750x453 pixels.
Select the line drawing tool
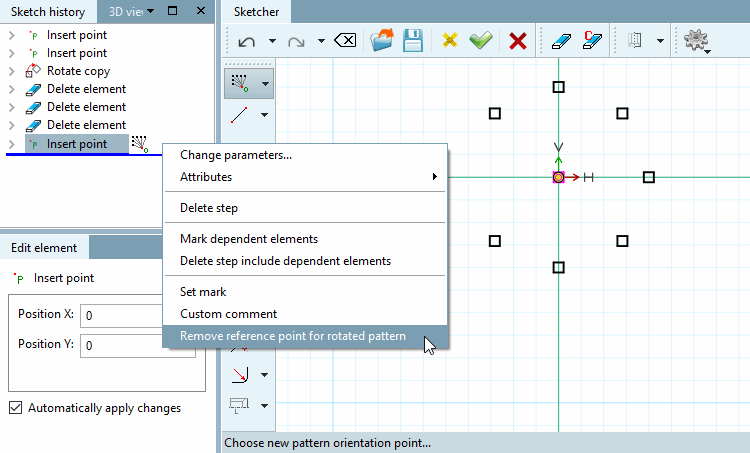coord(239,115)
